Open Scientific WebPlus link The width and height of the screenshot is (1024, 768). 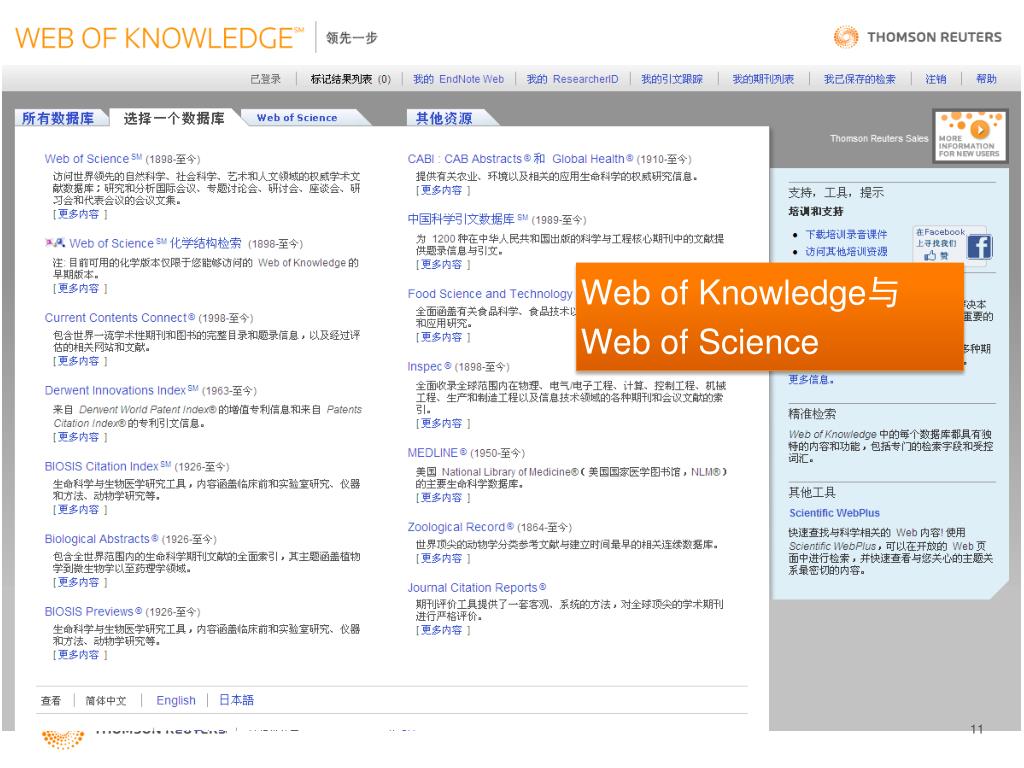(x=834, y=513)
